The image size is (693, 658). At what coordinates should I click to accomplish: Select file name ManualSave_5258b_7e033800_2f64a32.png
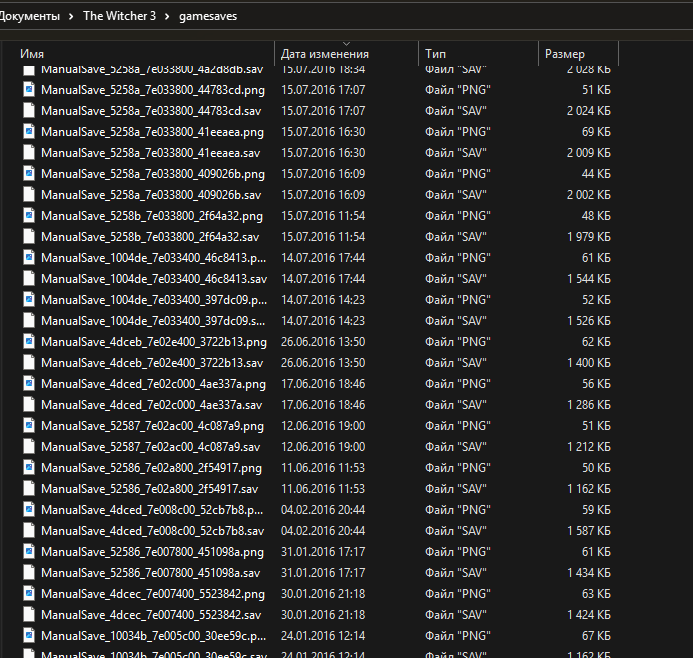pyautogui.click(x=152, y=216)
